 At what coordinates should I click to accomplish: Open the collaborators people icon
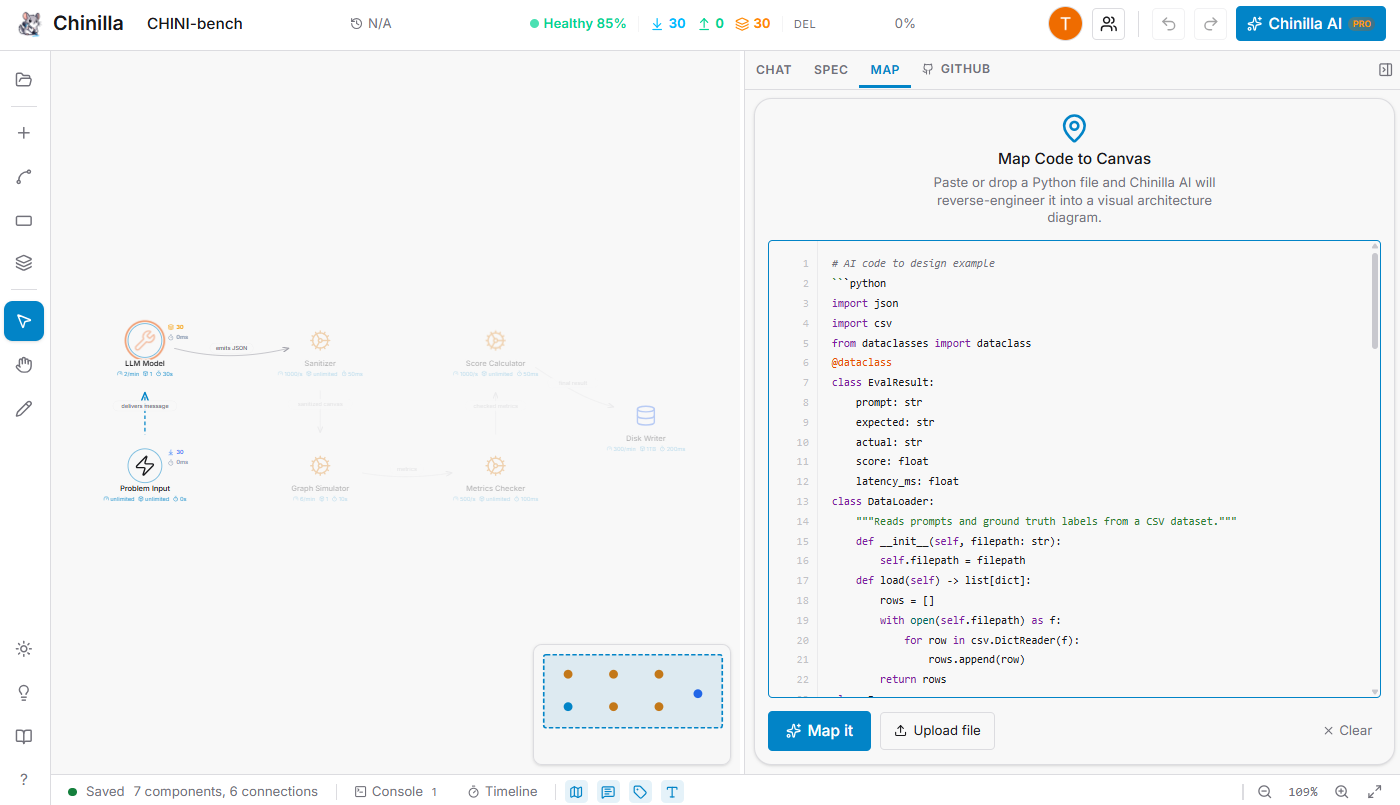[x=1108, y=24]
